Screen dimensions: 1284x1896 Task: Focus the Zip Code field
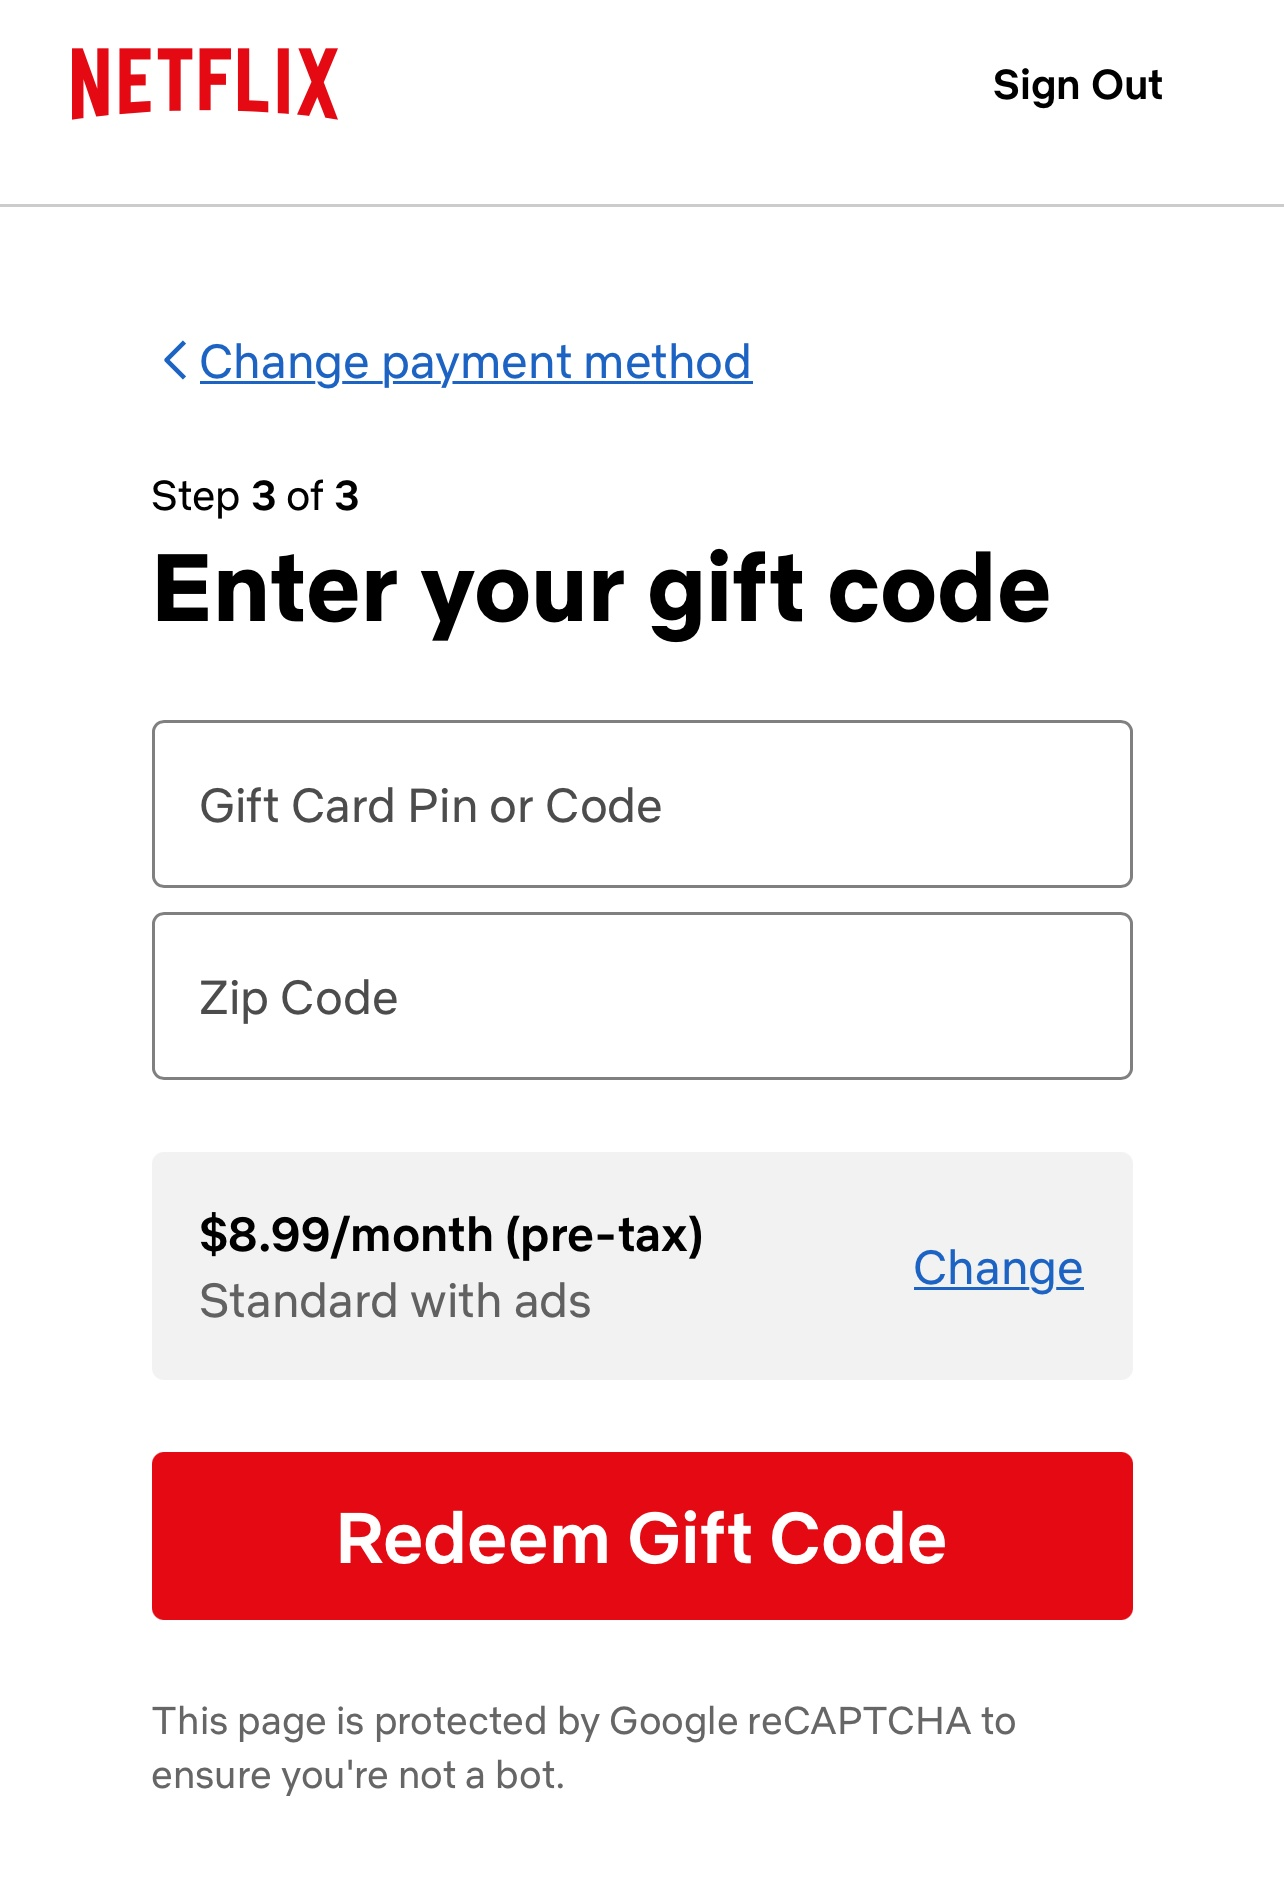642,996
